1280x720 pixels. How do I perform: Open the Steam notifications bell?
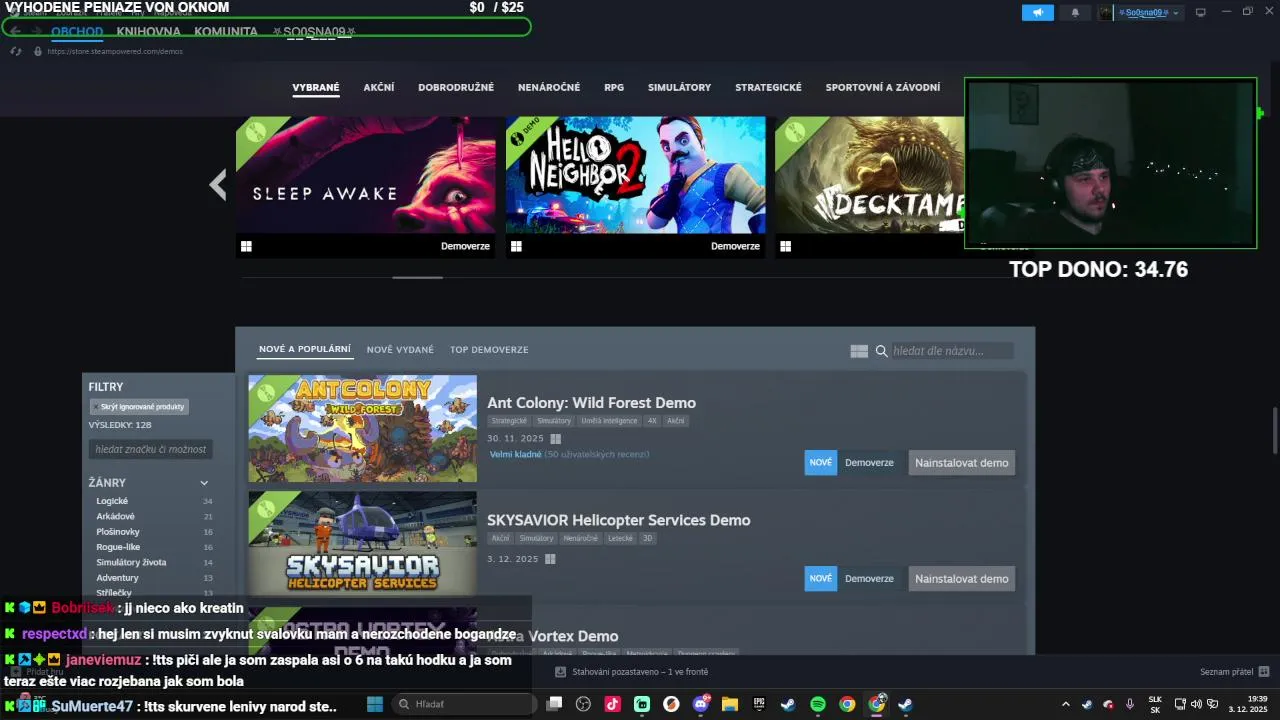(1075, 12)
